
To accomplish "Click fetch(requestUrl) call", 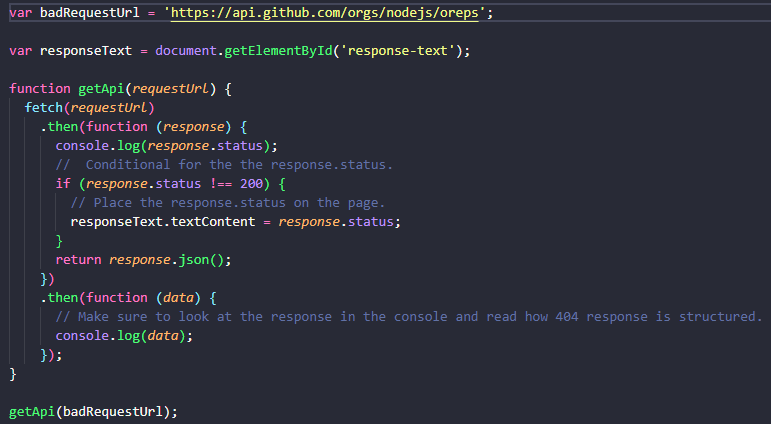I will coord(89,108).
